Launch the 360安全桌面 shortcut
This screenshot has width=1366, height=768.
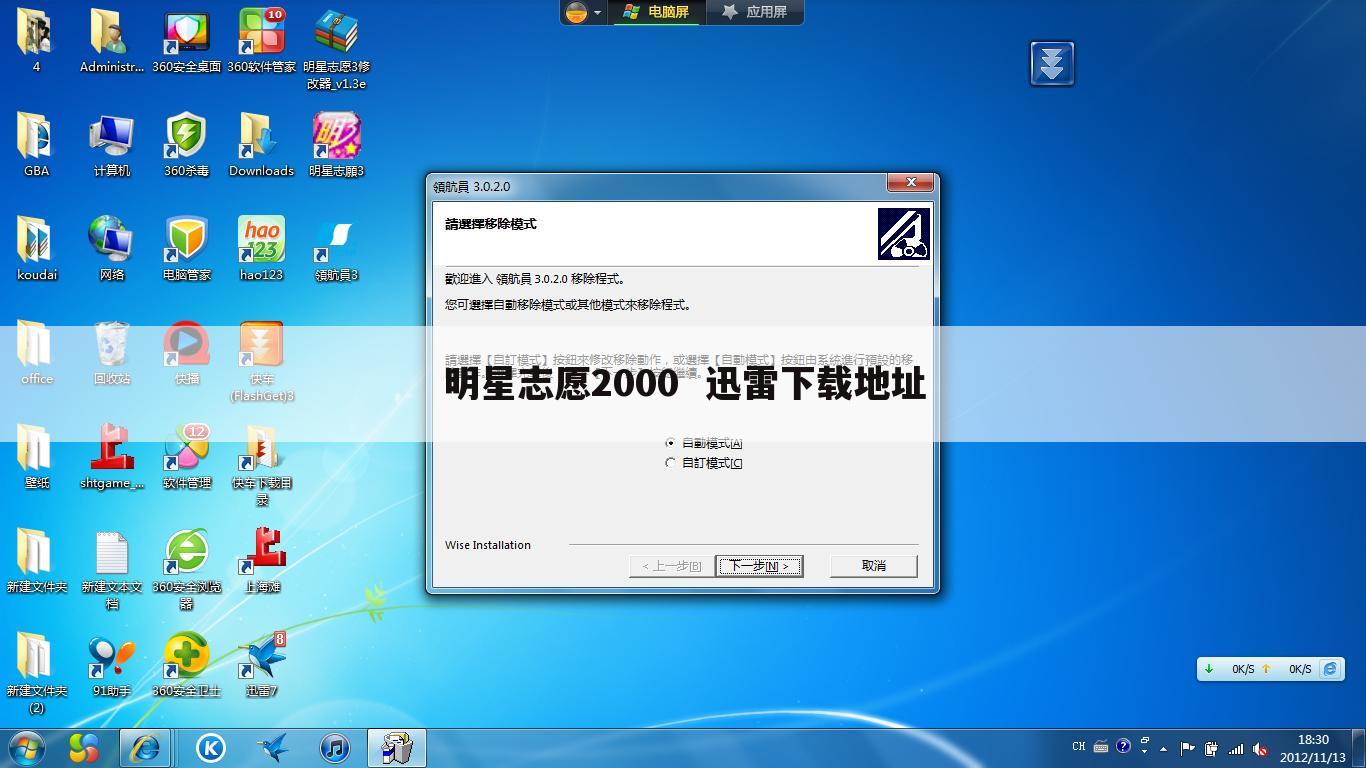pos(187,40)
